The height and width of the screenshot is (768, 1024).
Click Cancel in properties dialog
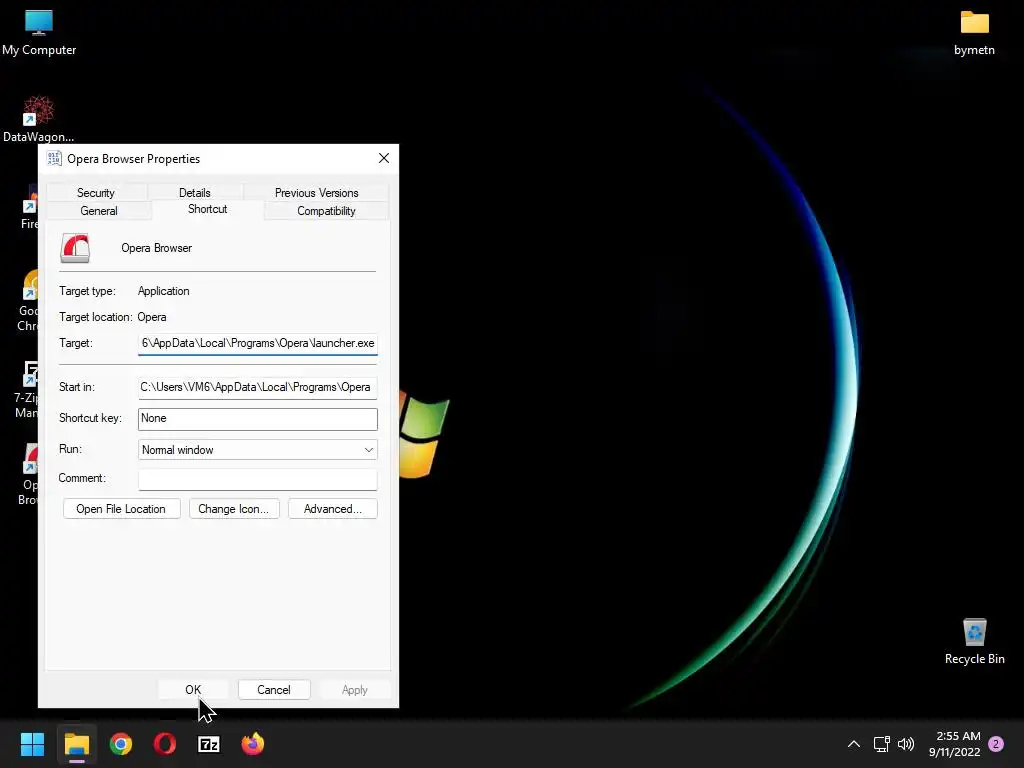pyautogui.click(x=274, y=690)
